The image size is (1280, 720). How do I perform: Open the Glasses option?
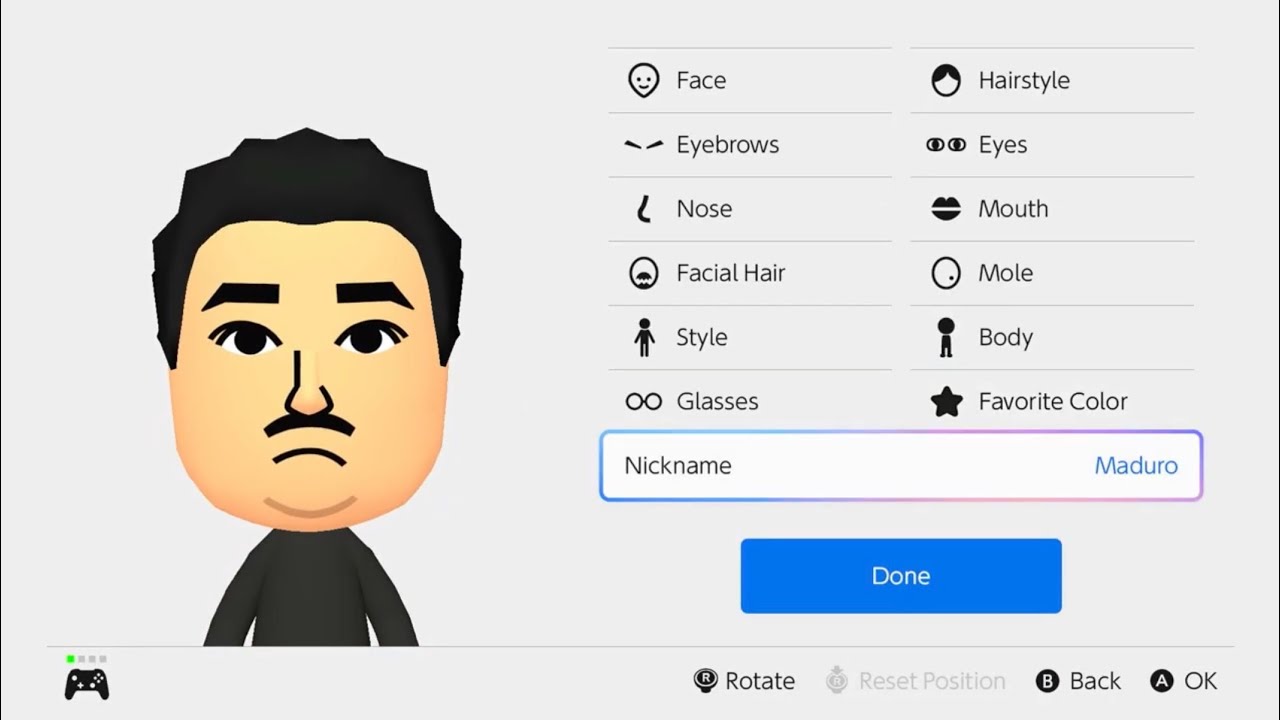point(750,401)
